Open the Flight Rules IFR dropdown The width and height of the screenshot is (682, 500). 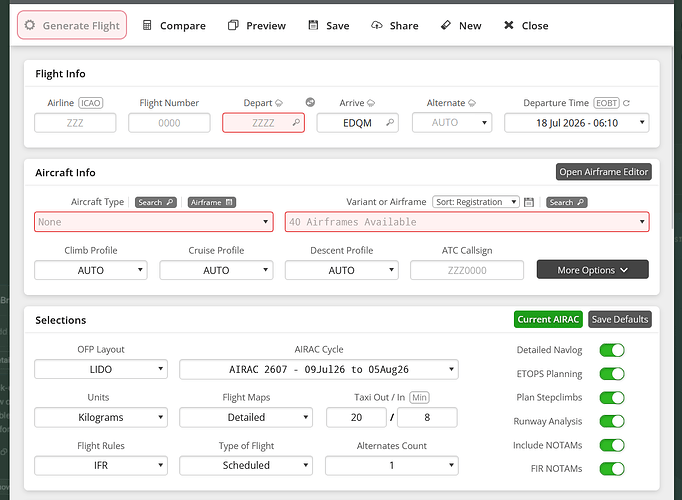pos(101,465)
